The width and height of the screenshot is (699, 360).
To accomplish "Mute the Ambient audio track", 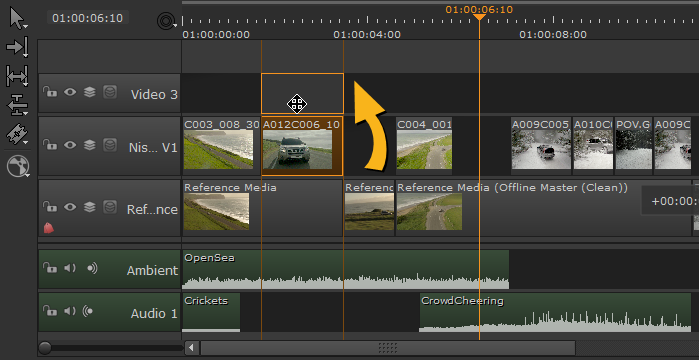I will (x=70, y=268).
